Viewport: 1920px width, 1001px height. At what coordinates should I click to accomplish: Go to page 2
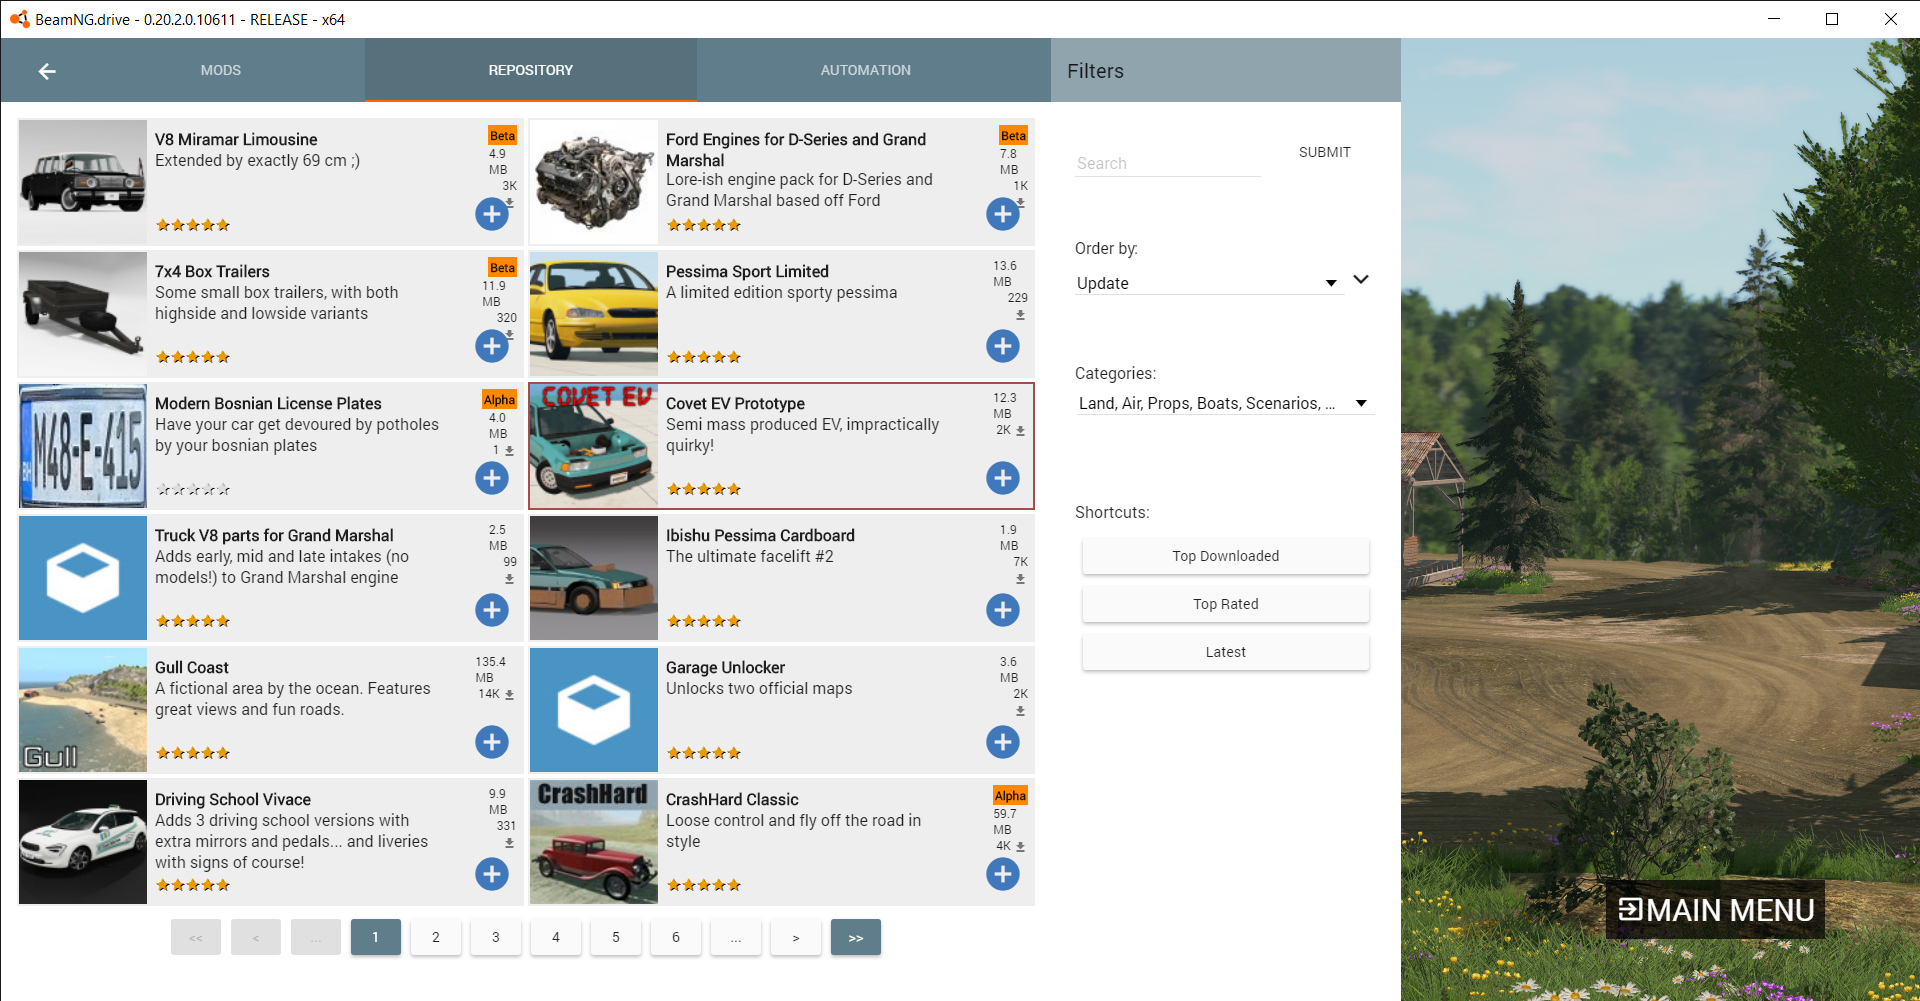[436, 937]
